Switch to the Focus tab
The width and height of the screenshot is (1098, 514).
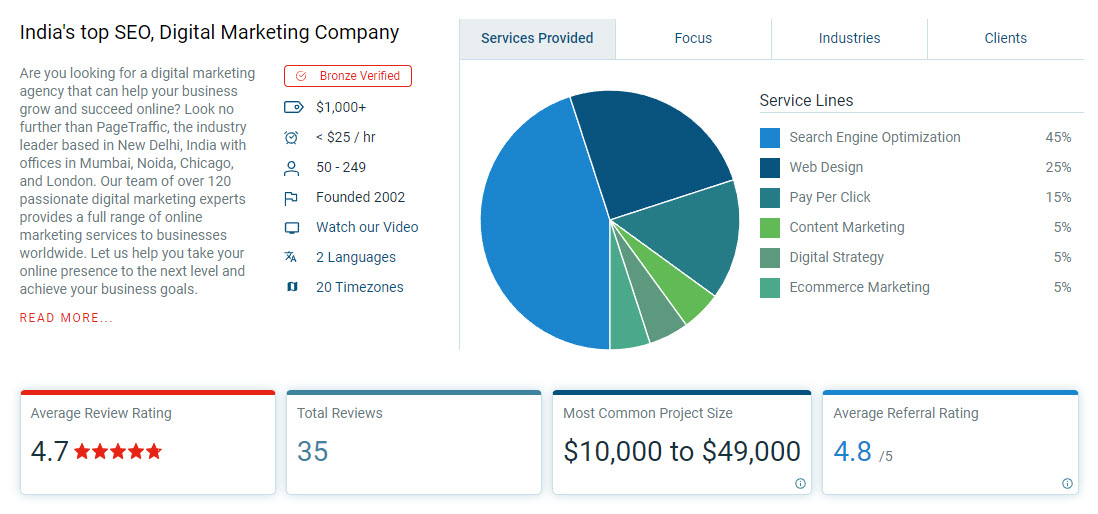click(x=693, y=38)
